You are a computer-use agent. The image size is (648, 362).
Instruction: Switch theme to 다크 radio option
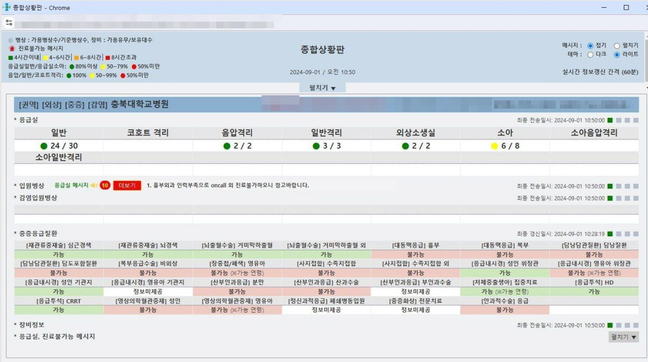pyautogui.click(x=590, y=55)
